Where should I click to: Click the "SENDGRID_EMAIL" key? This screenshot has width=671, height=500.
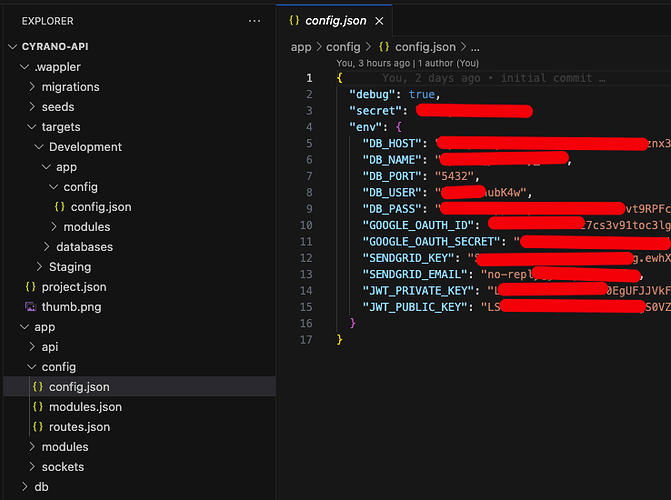point(415,274)
